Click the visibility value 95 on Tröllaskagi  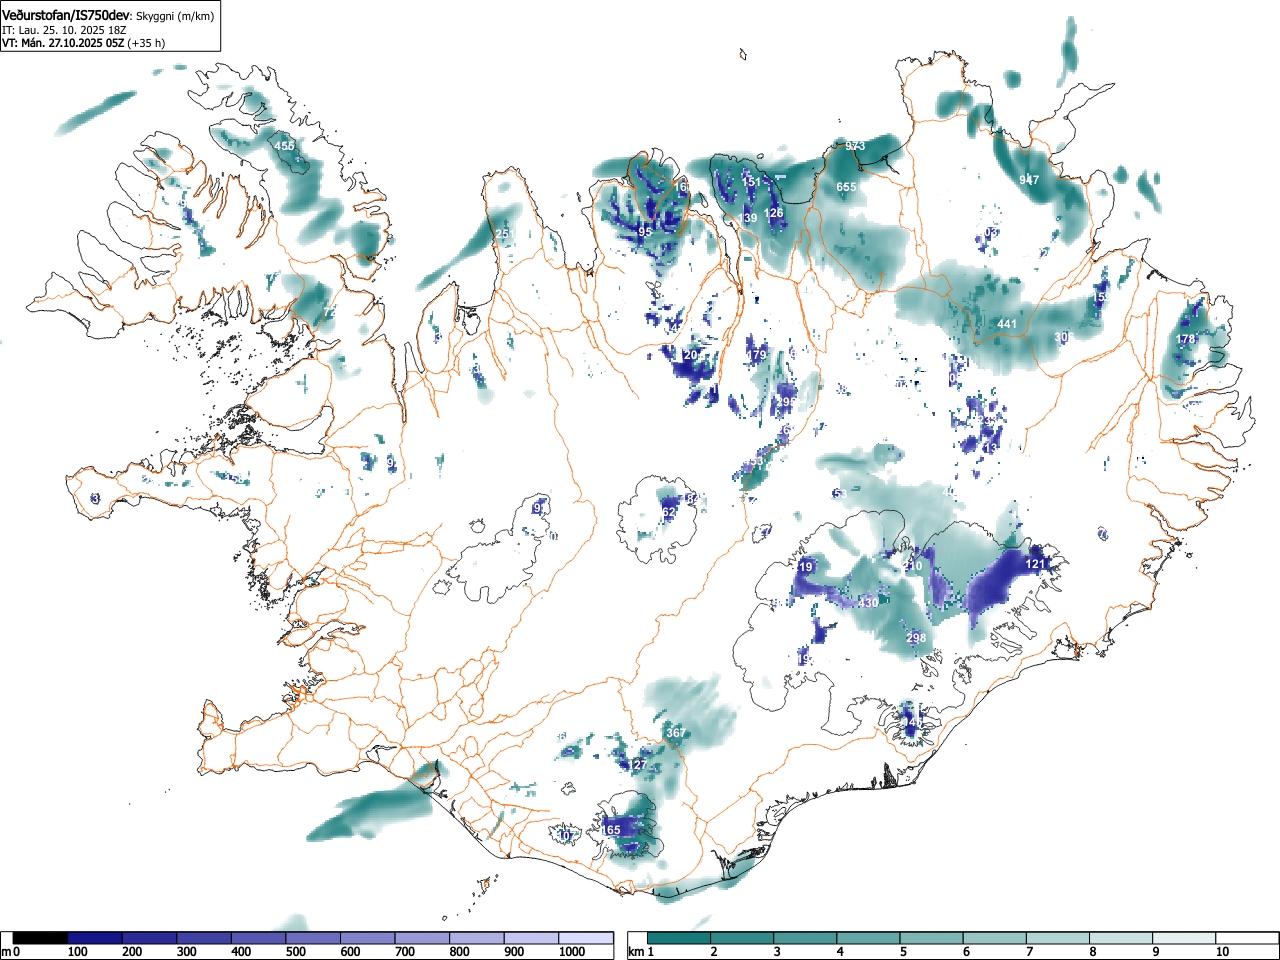pyautogui.click(x=645, y=232)
